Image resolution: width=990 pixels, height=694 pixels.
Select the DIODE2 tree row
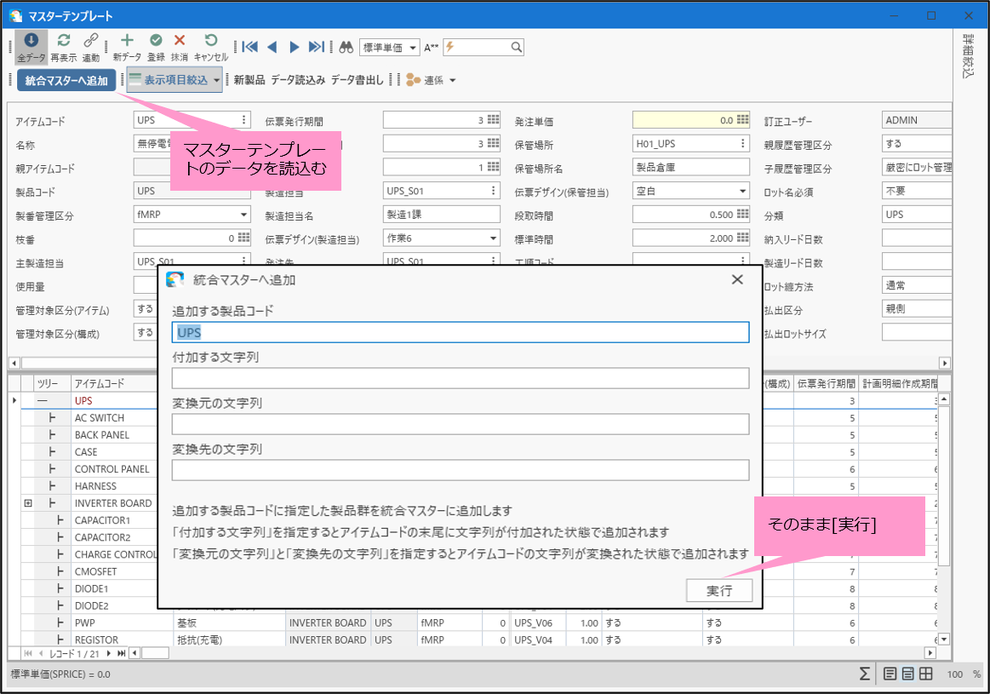(x=92, y=606)
